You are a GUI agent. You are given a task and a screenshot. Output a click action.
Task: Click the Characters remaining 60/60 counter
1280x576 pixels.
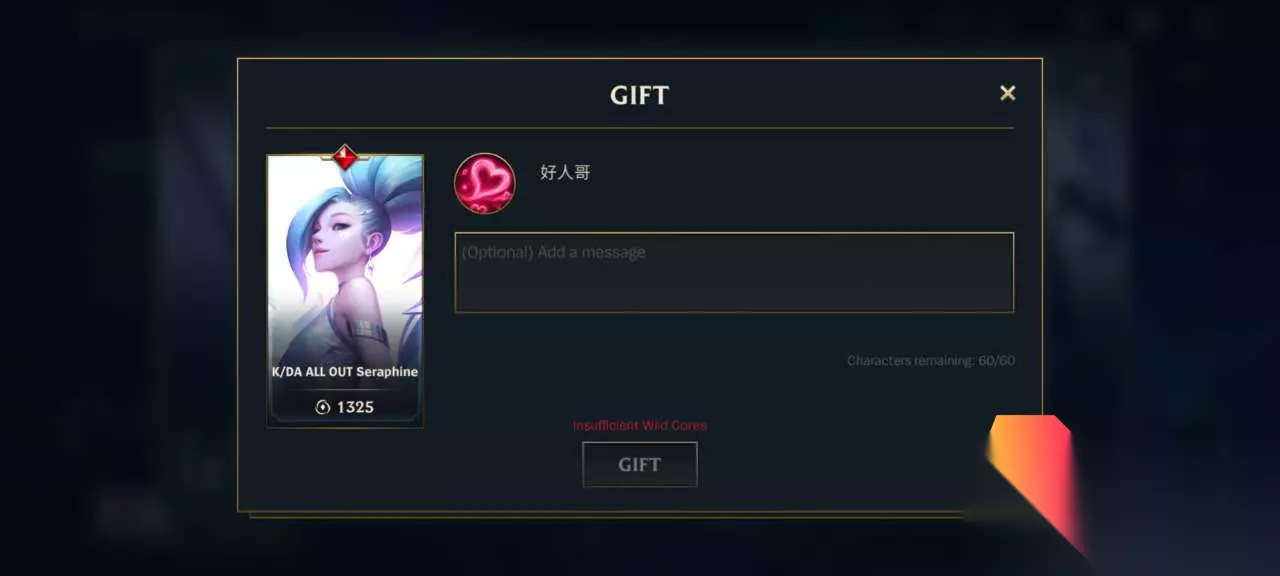tap(930, 360)
